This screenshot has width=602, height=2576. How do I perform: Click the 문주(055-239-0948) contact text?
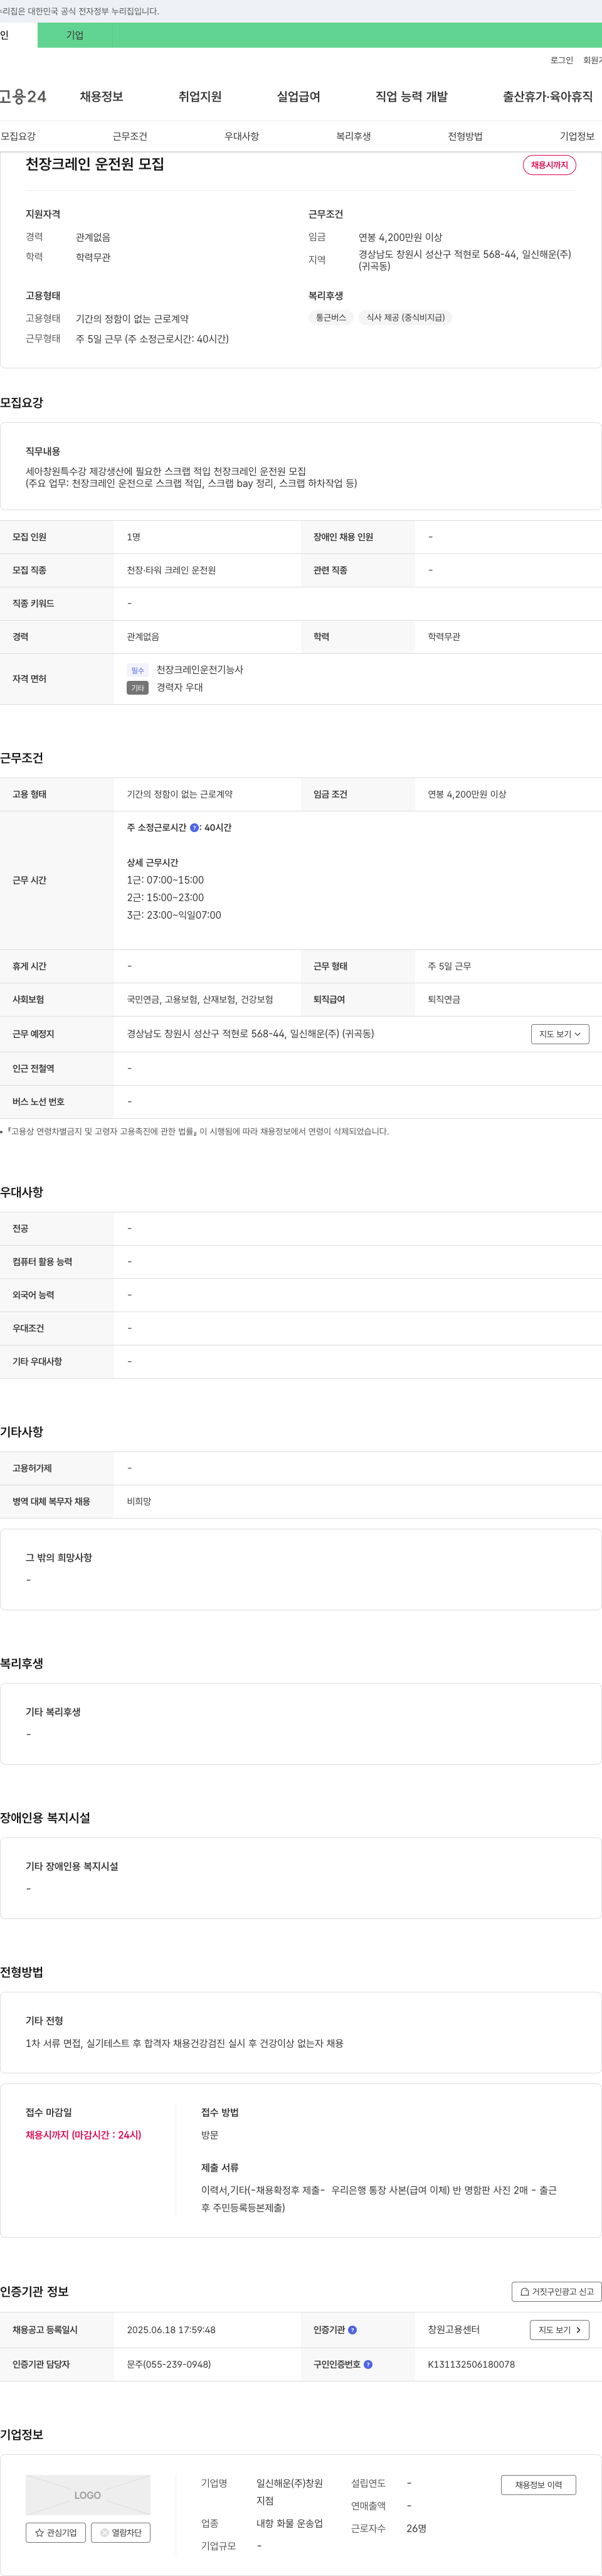tap(169, 2364)
